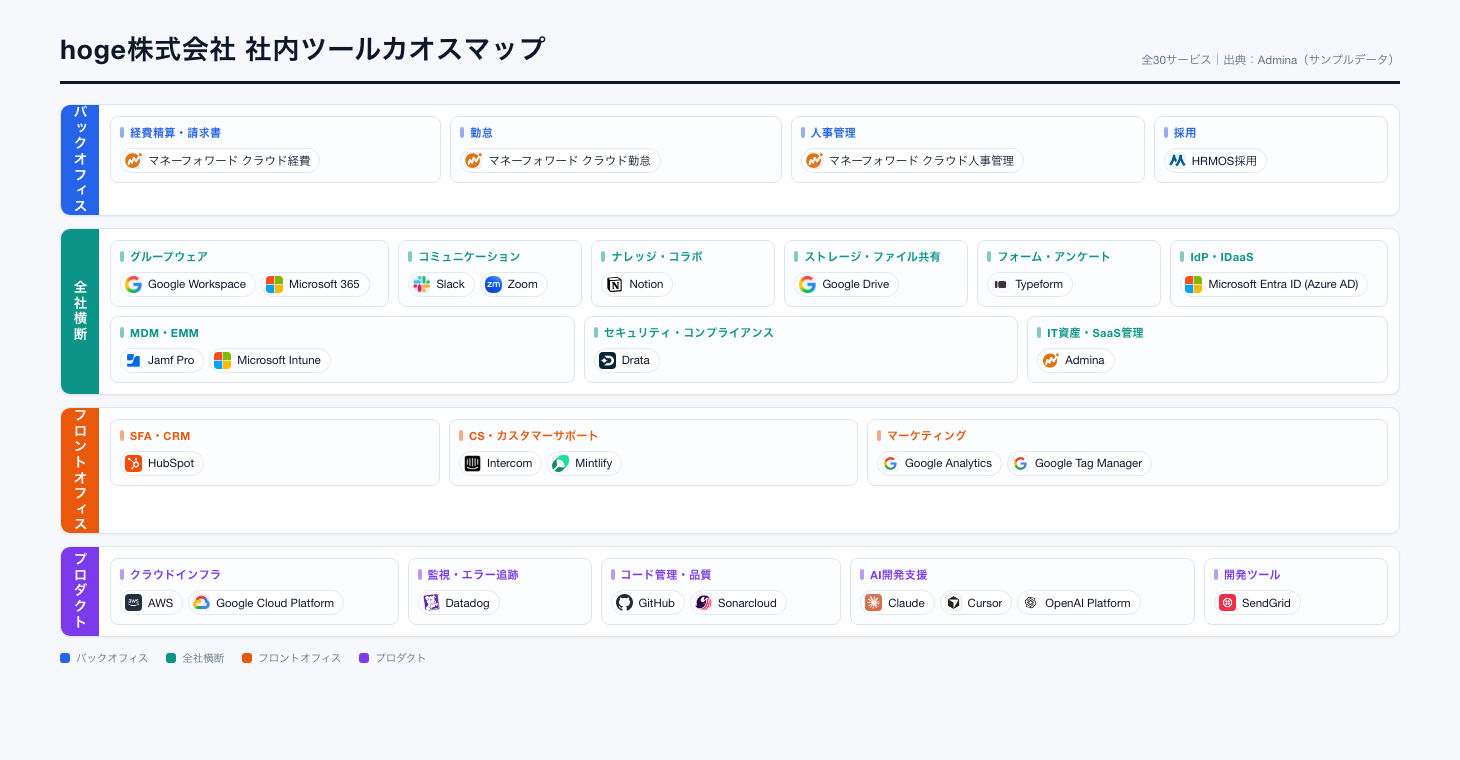Viewport: 1460px width, 760px height.
Task: Click the Cursor logo icon
Action: pos(953,603)
